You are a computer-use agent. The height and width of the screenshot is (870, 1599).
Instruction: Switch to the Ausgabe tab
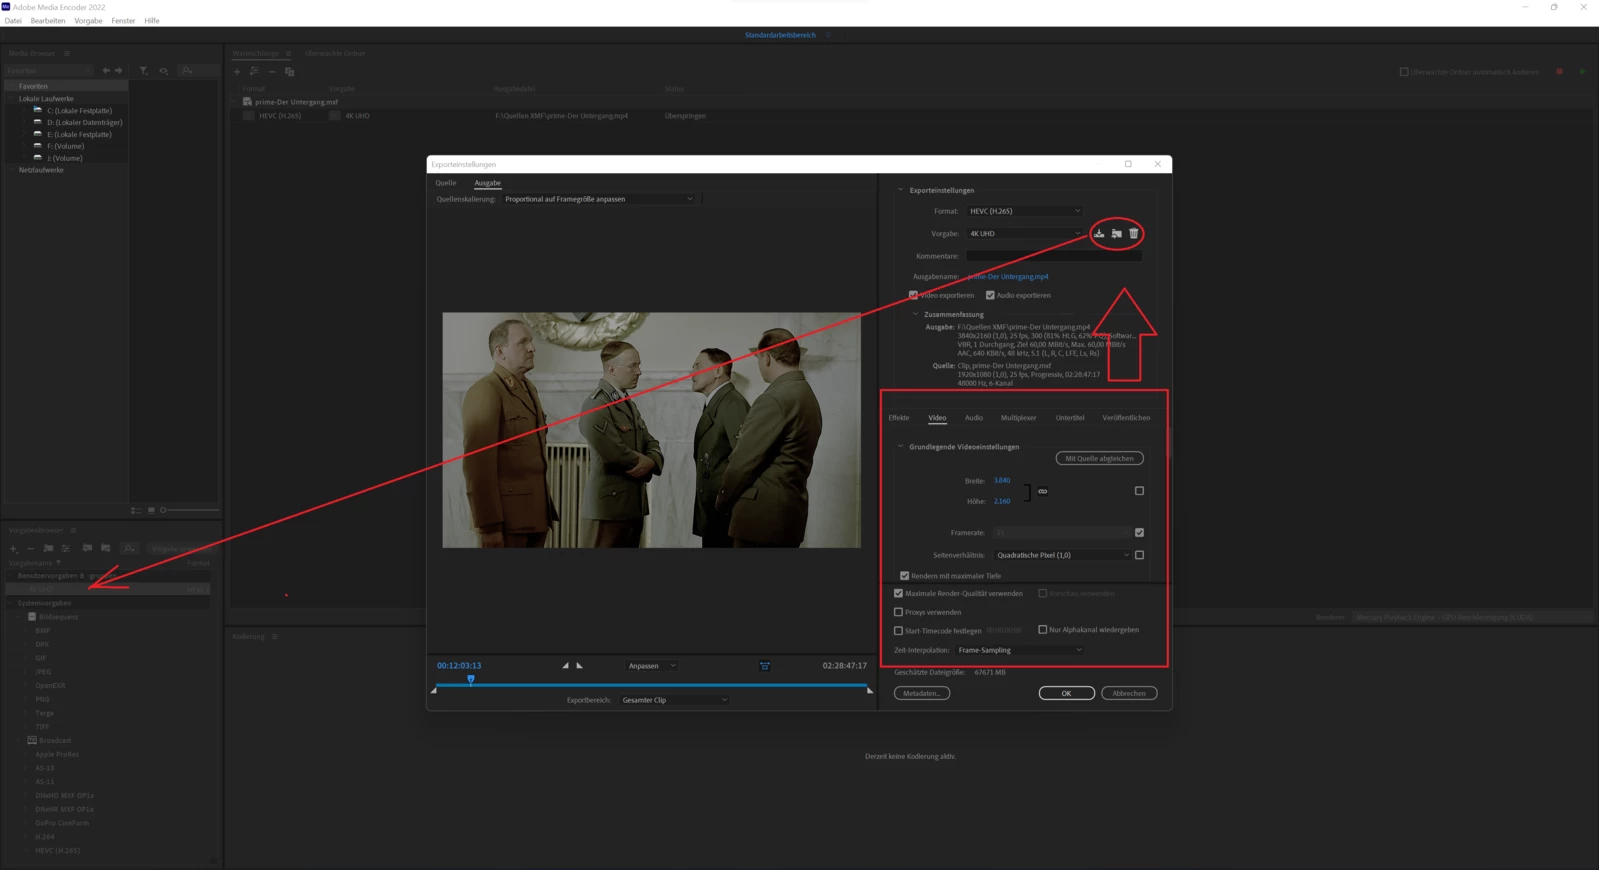pyautogui.click(x=487, y=183)
